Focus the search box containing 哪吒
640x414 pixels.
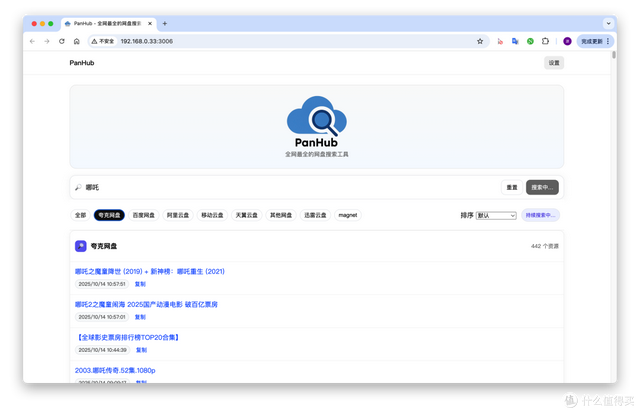tap(286, 187)
